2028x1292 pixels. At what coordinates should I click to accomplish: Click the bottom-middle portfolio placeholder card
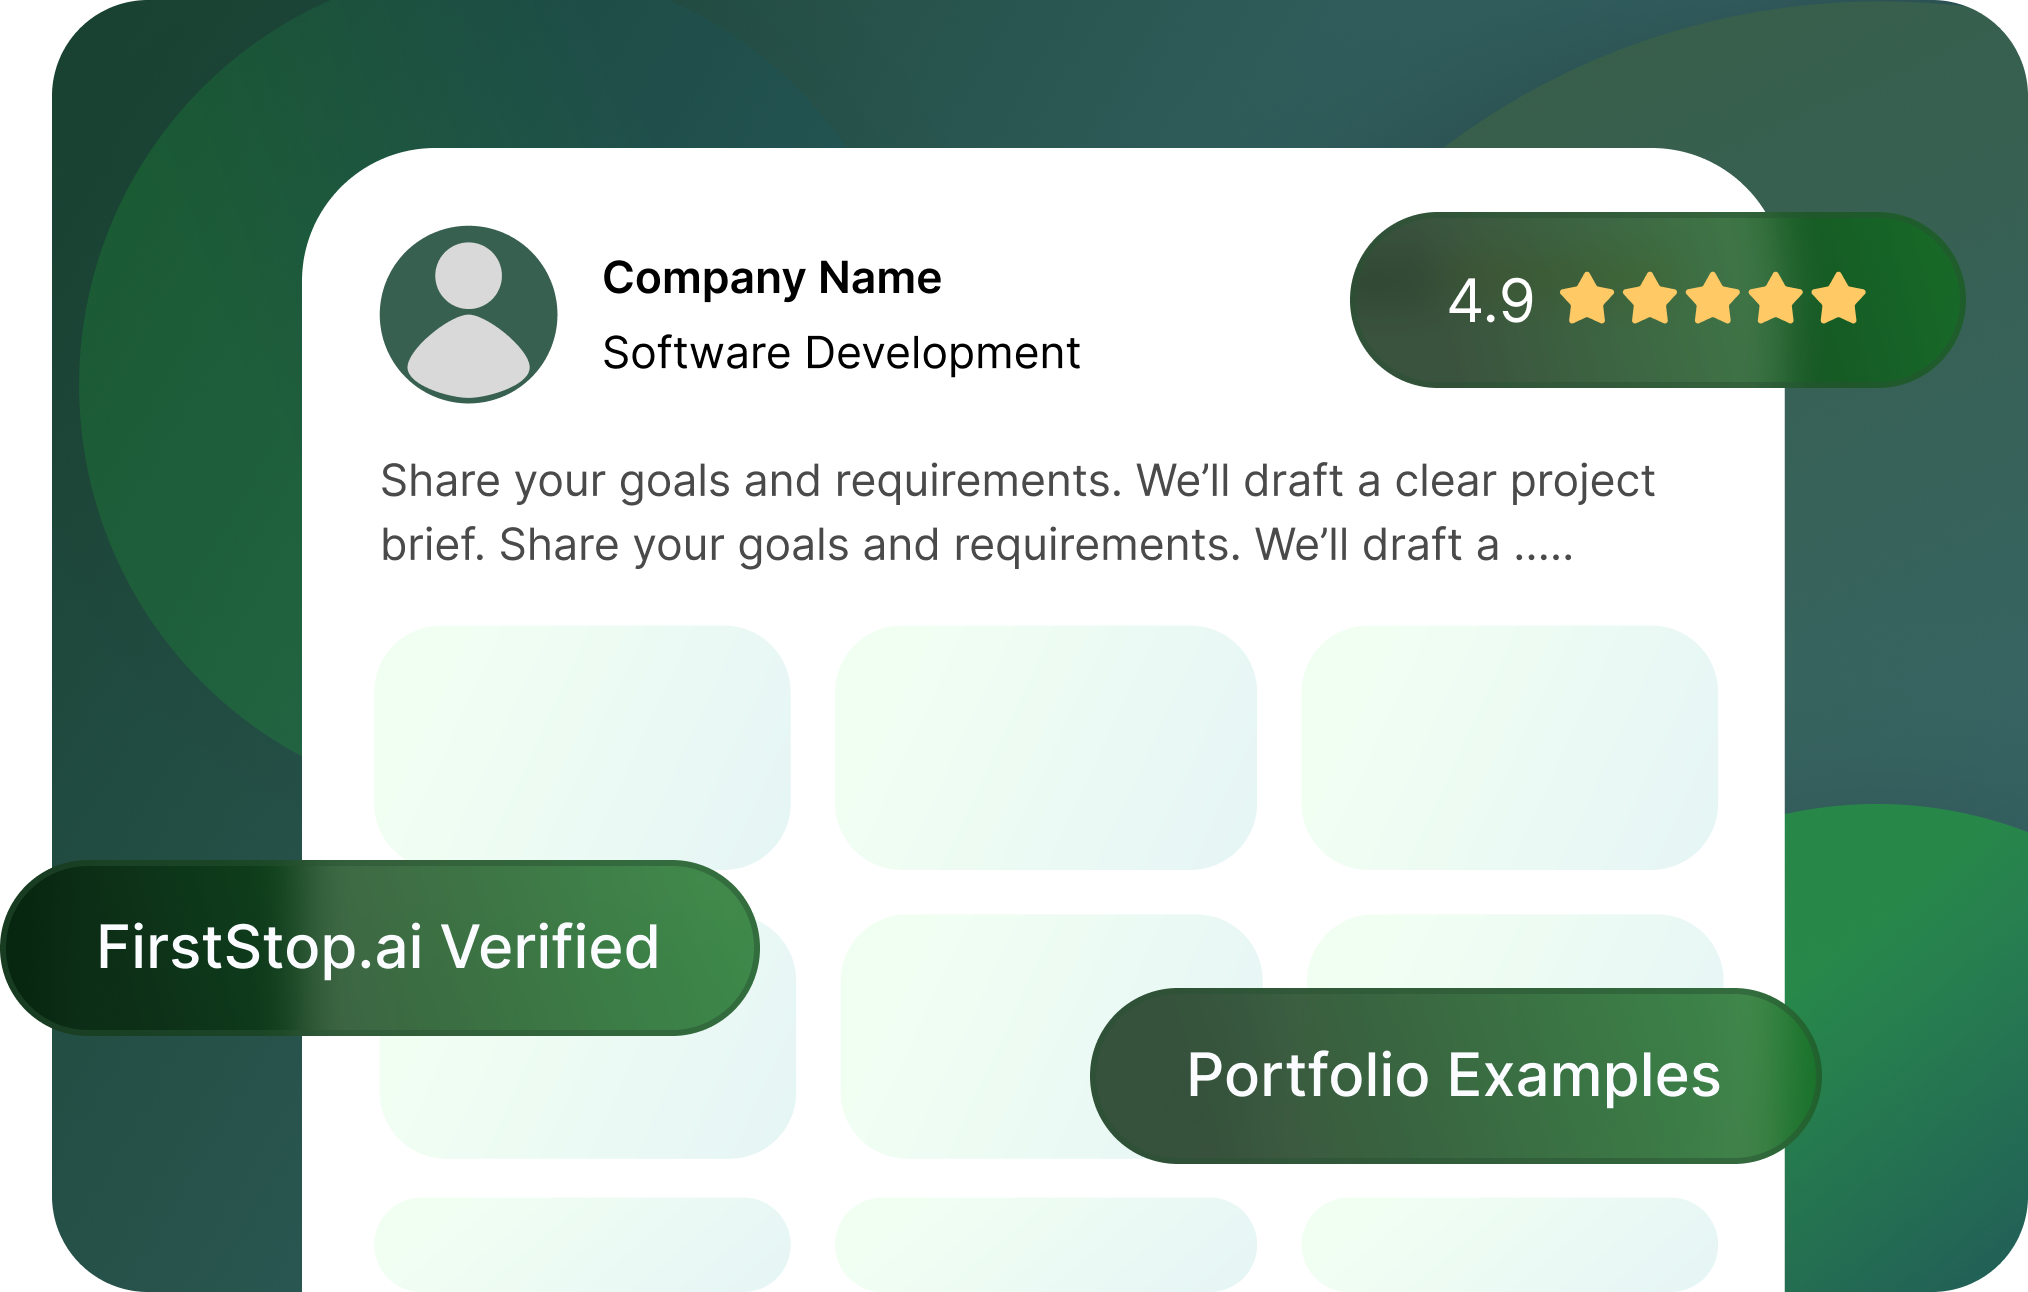pos(1045,1243)
